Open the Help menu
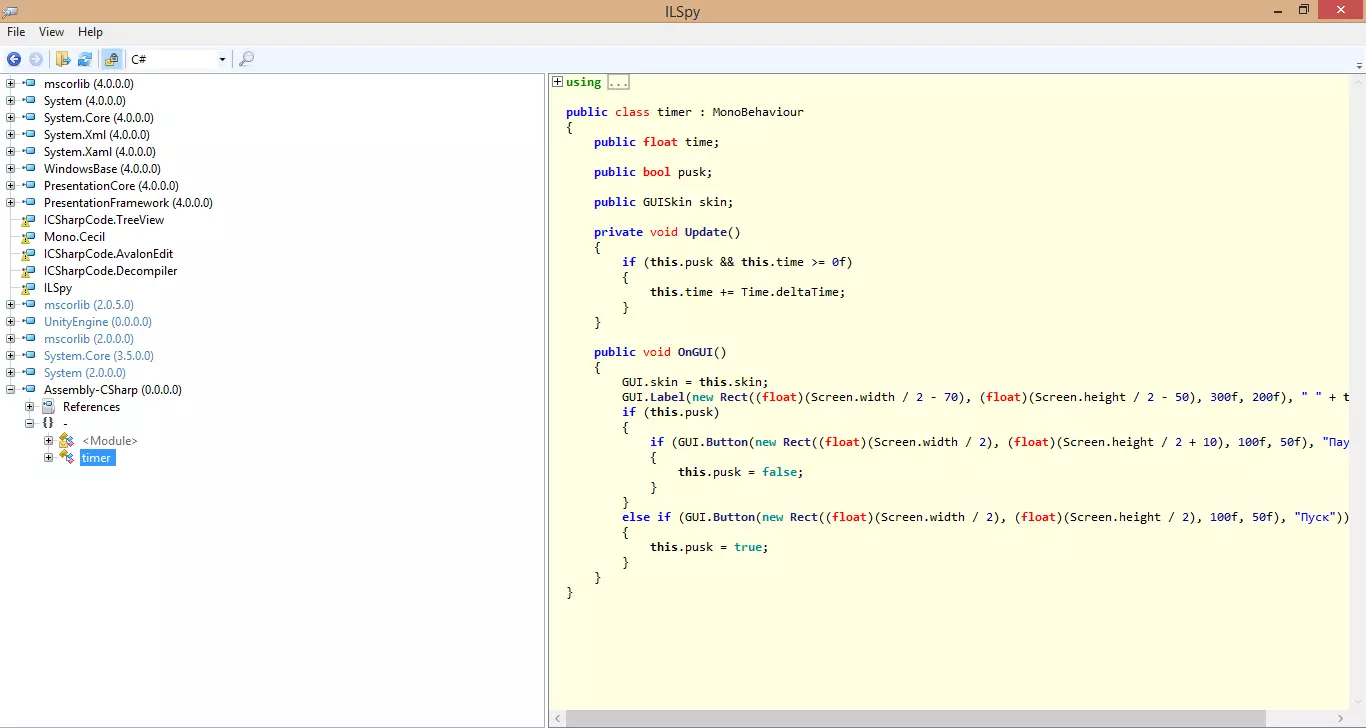Image resolution: width=1366 pixels, height=728 pixels. [90, 32]
